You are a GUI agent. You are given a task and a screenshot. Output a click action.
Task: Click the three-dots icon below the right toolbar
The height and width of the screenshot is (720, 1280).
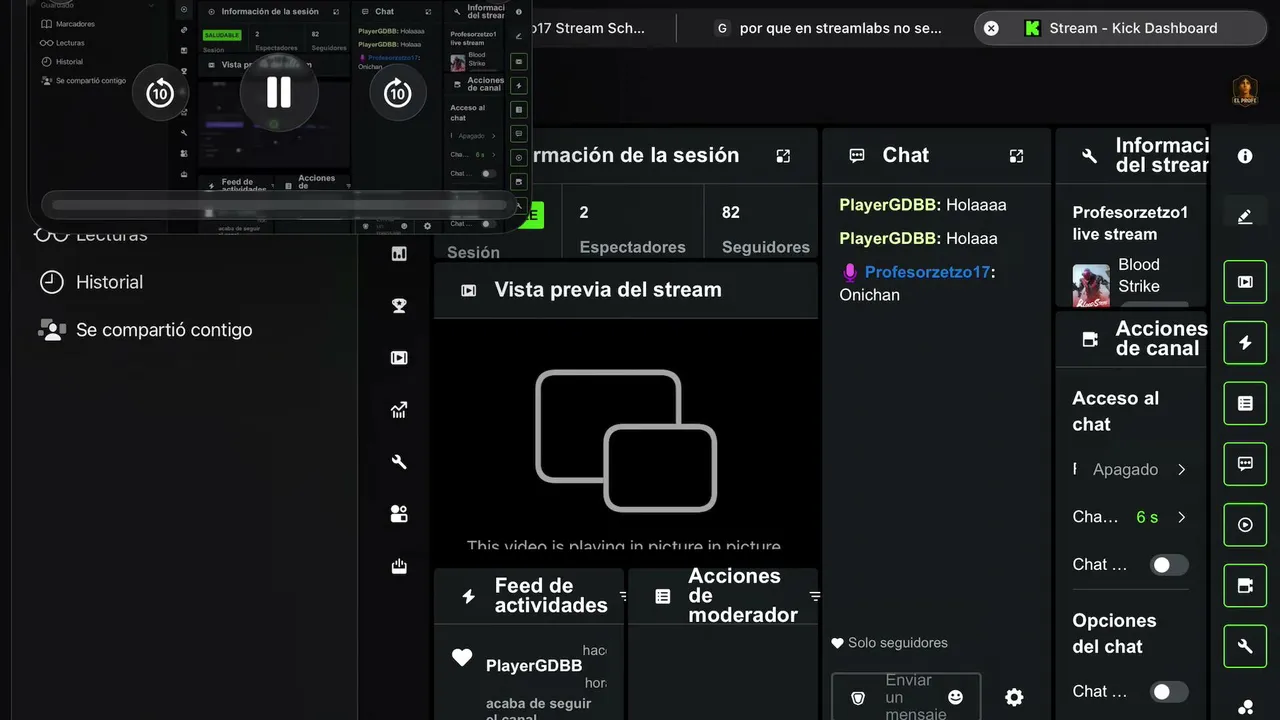click(x=1245, y=707)
